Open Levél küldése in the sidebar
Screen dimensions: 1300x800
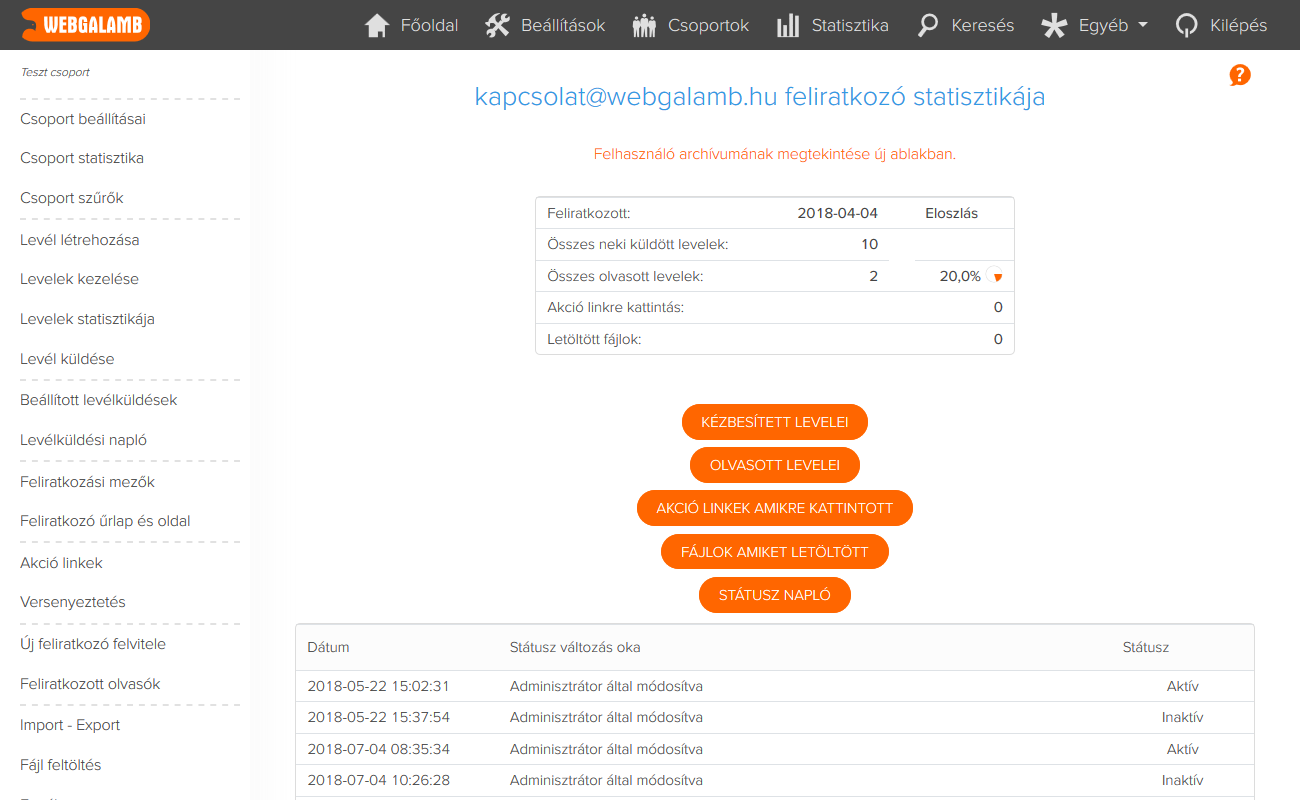click(67, 359)
